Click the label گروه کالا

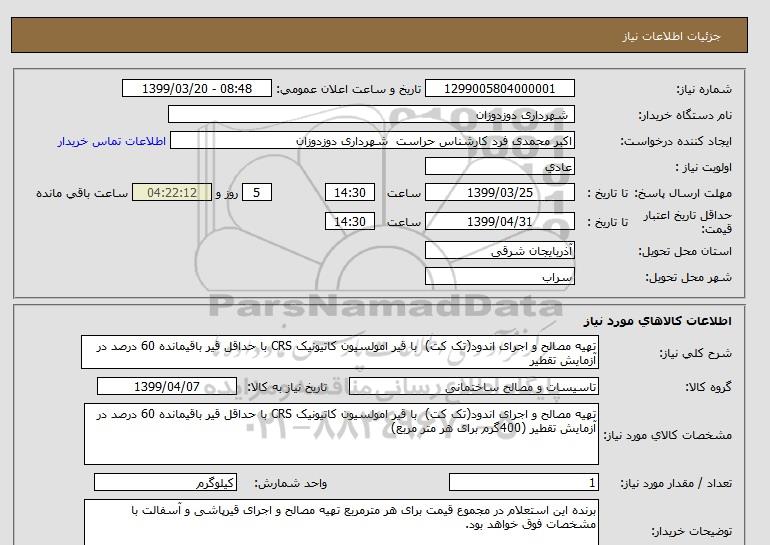coord(708,387)
